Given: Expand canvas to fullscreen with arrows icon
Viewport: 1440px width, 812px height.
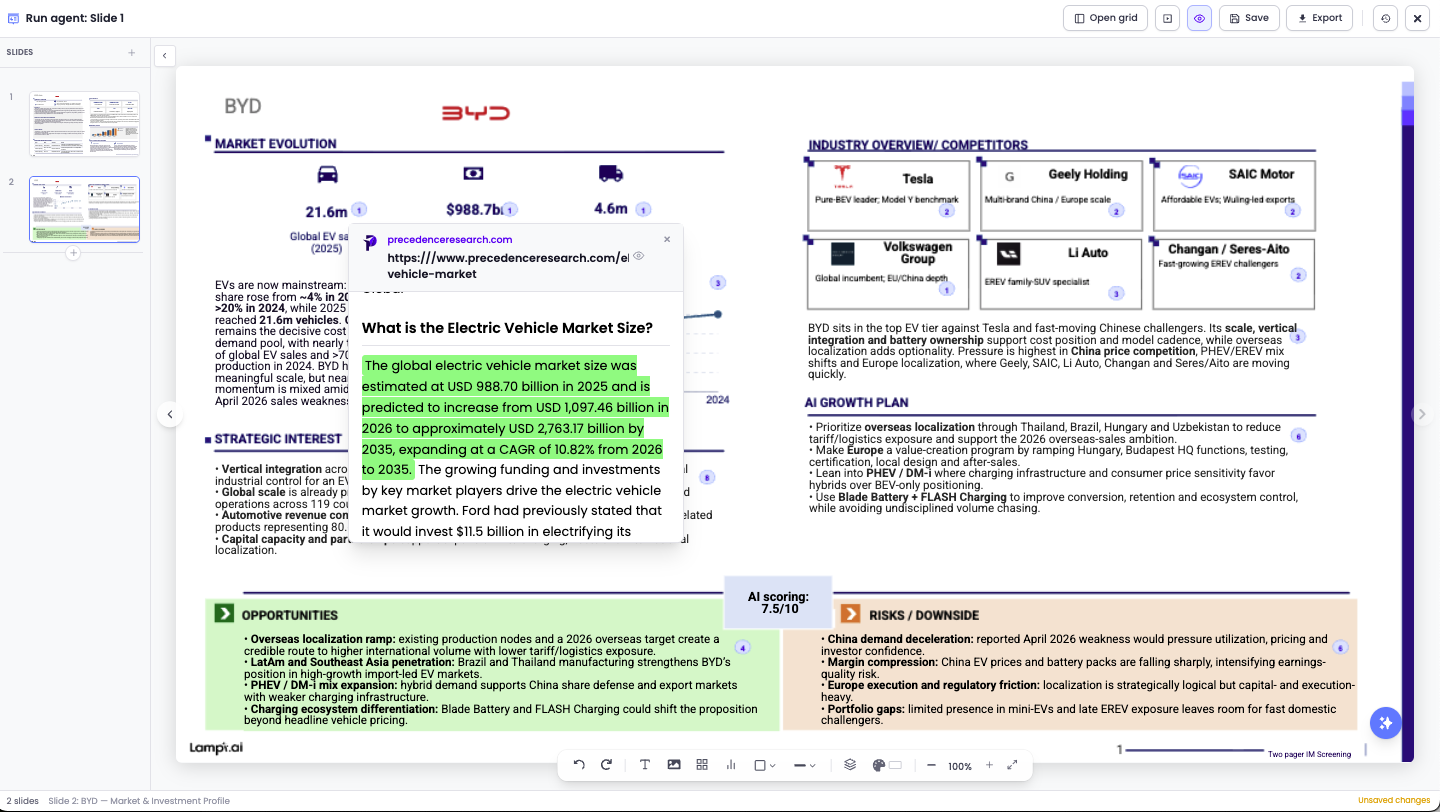Looking at the screenshot, I should (x=1012, y=765).
